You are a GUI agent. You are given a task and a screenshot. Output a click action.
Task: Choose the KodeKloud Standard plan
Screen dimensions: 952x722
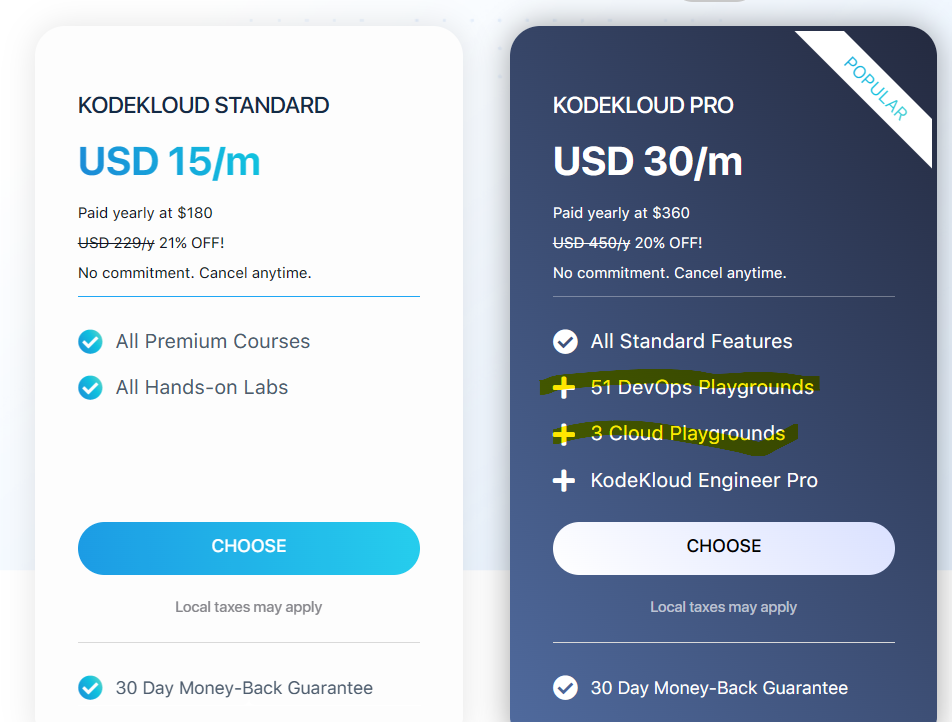coord(249,547)
